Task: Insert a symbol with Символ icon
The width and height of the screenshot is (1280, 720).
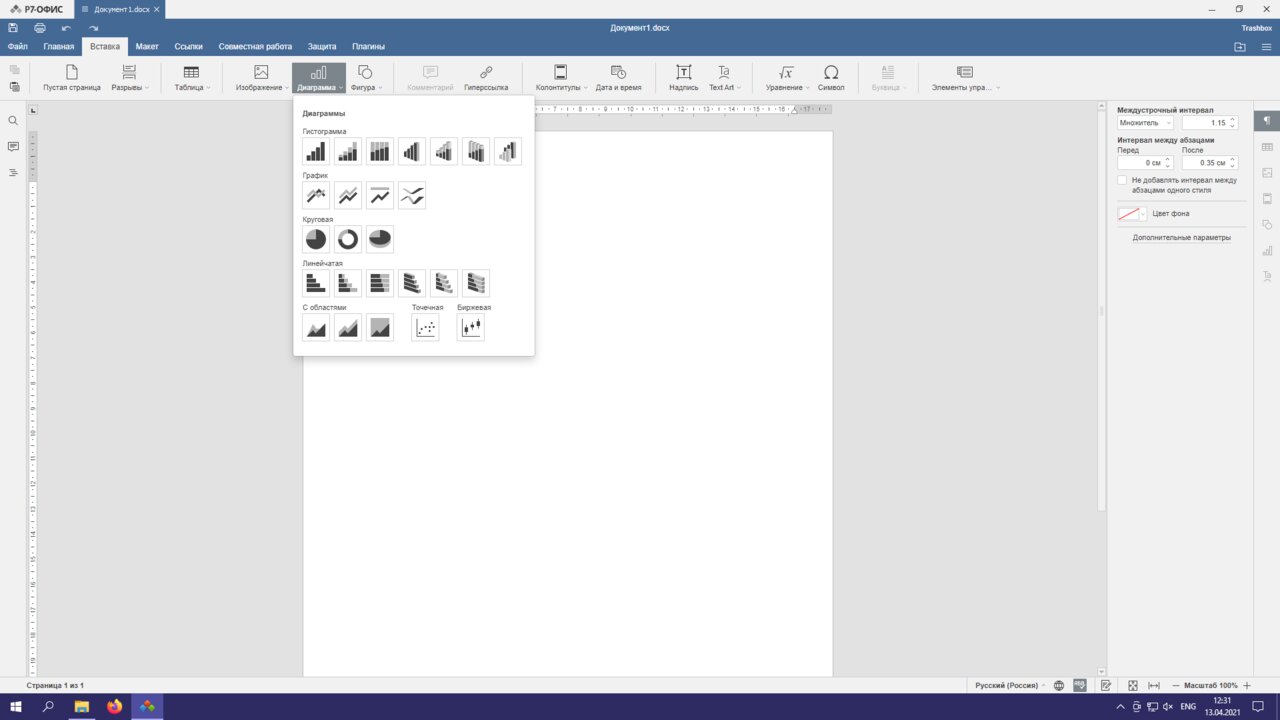Action: [x=831, y=78]
